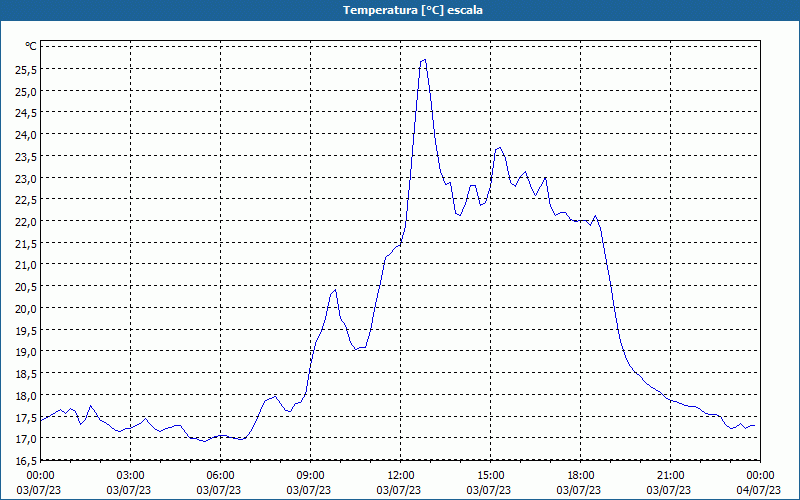The image size is (800, 500).
Task: Select the 25,0 value on the temperature axis
Action: point(26,92)
